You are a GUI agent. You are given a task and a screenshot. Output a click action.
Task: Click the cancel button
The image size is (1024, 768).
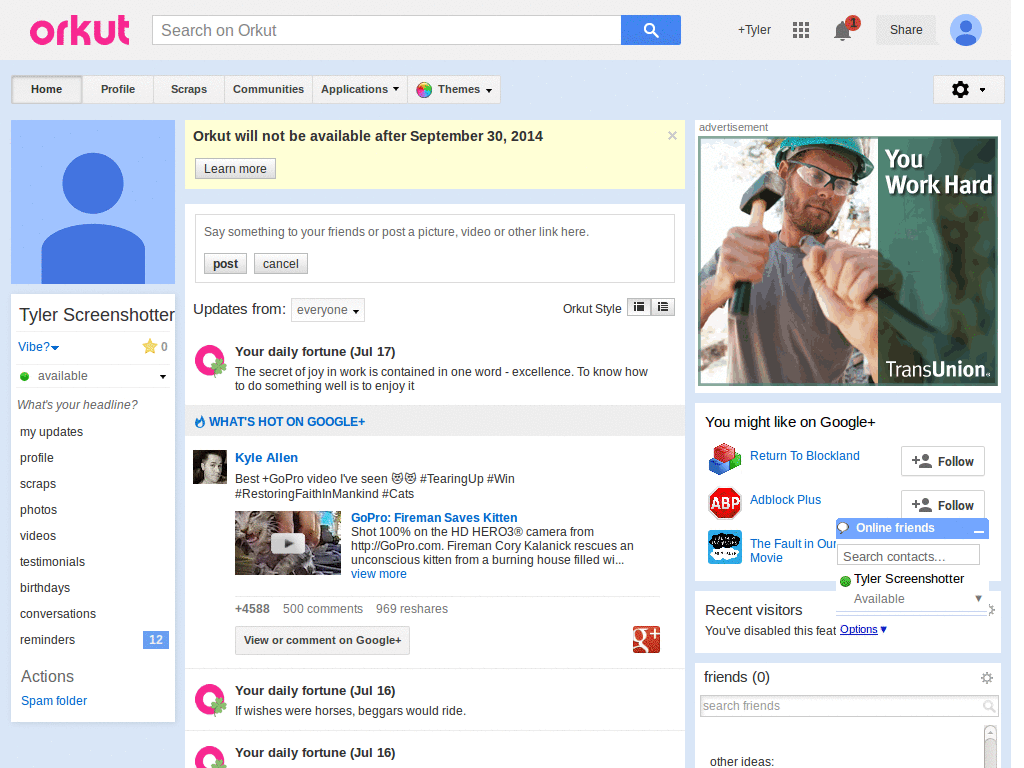281,264
